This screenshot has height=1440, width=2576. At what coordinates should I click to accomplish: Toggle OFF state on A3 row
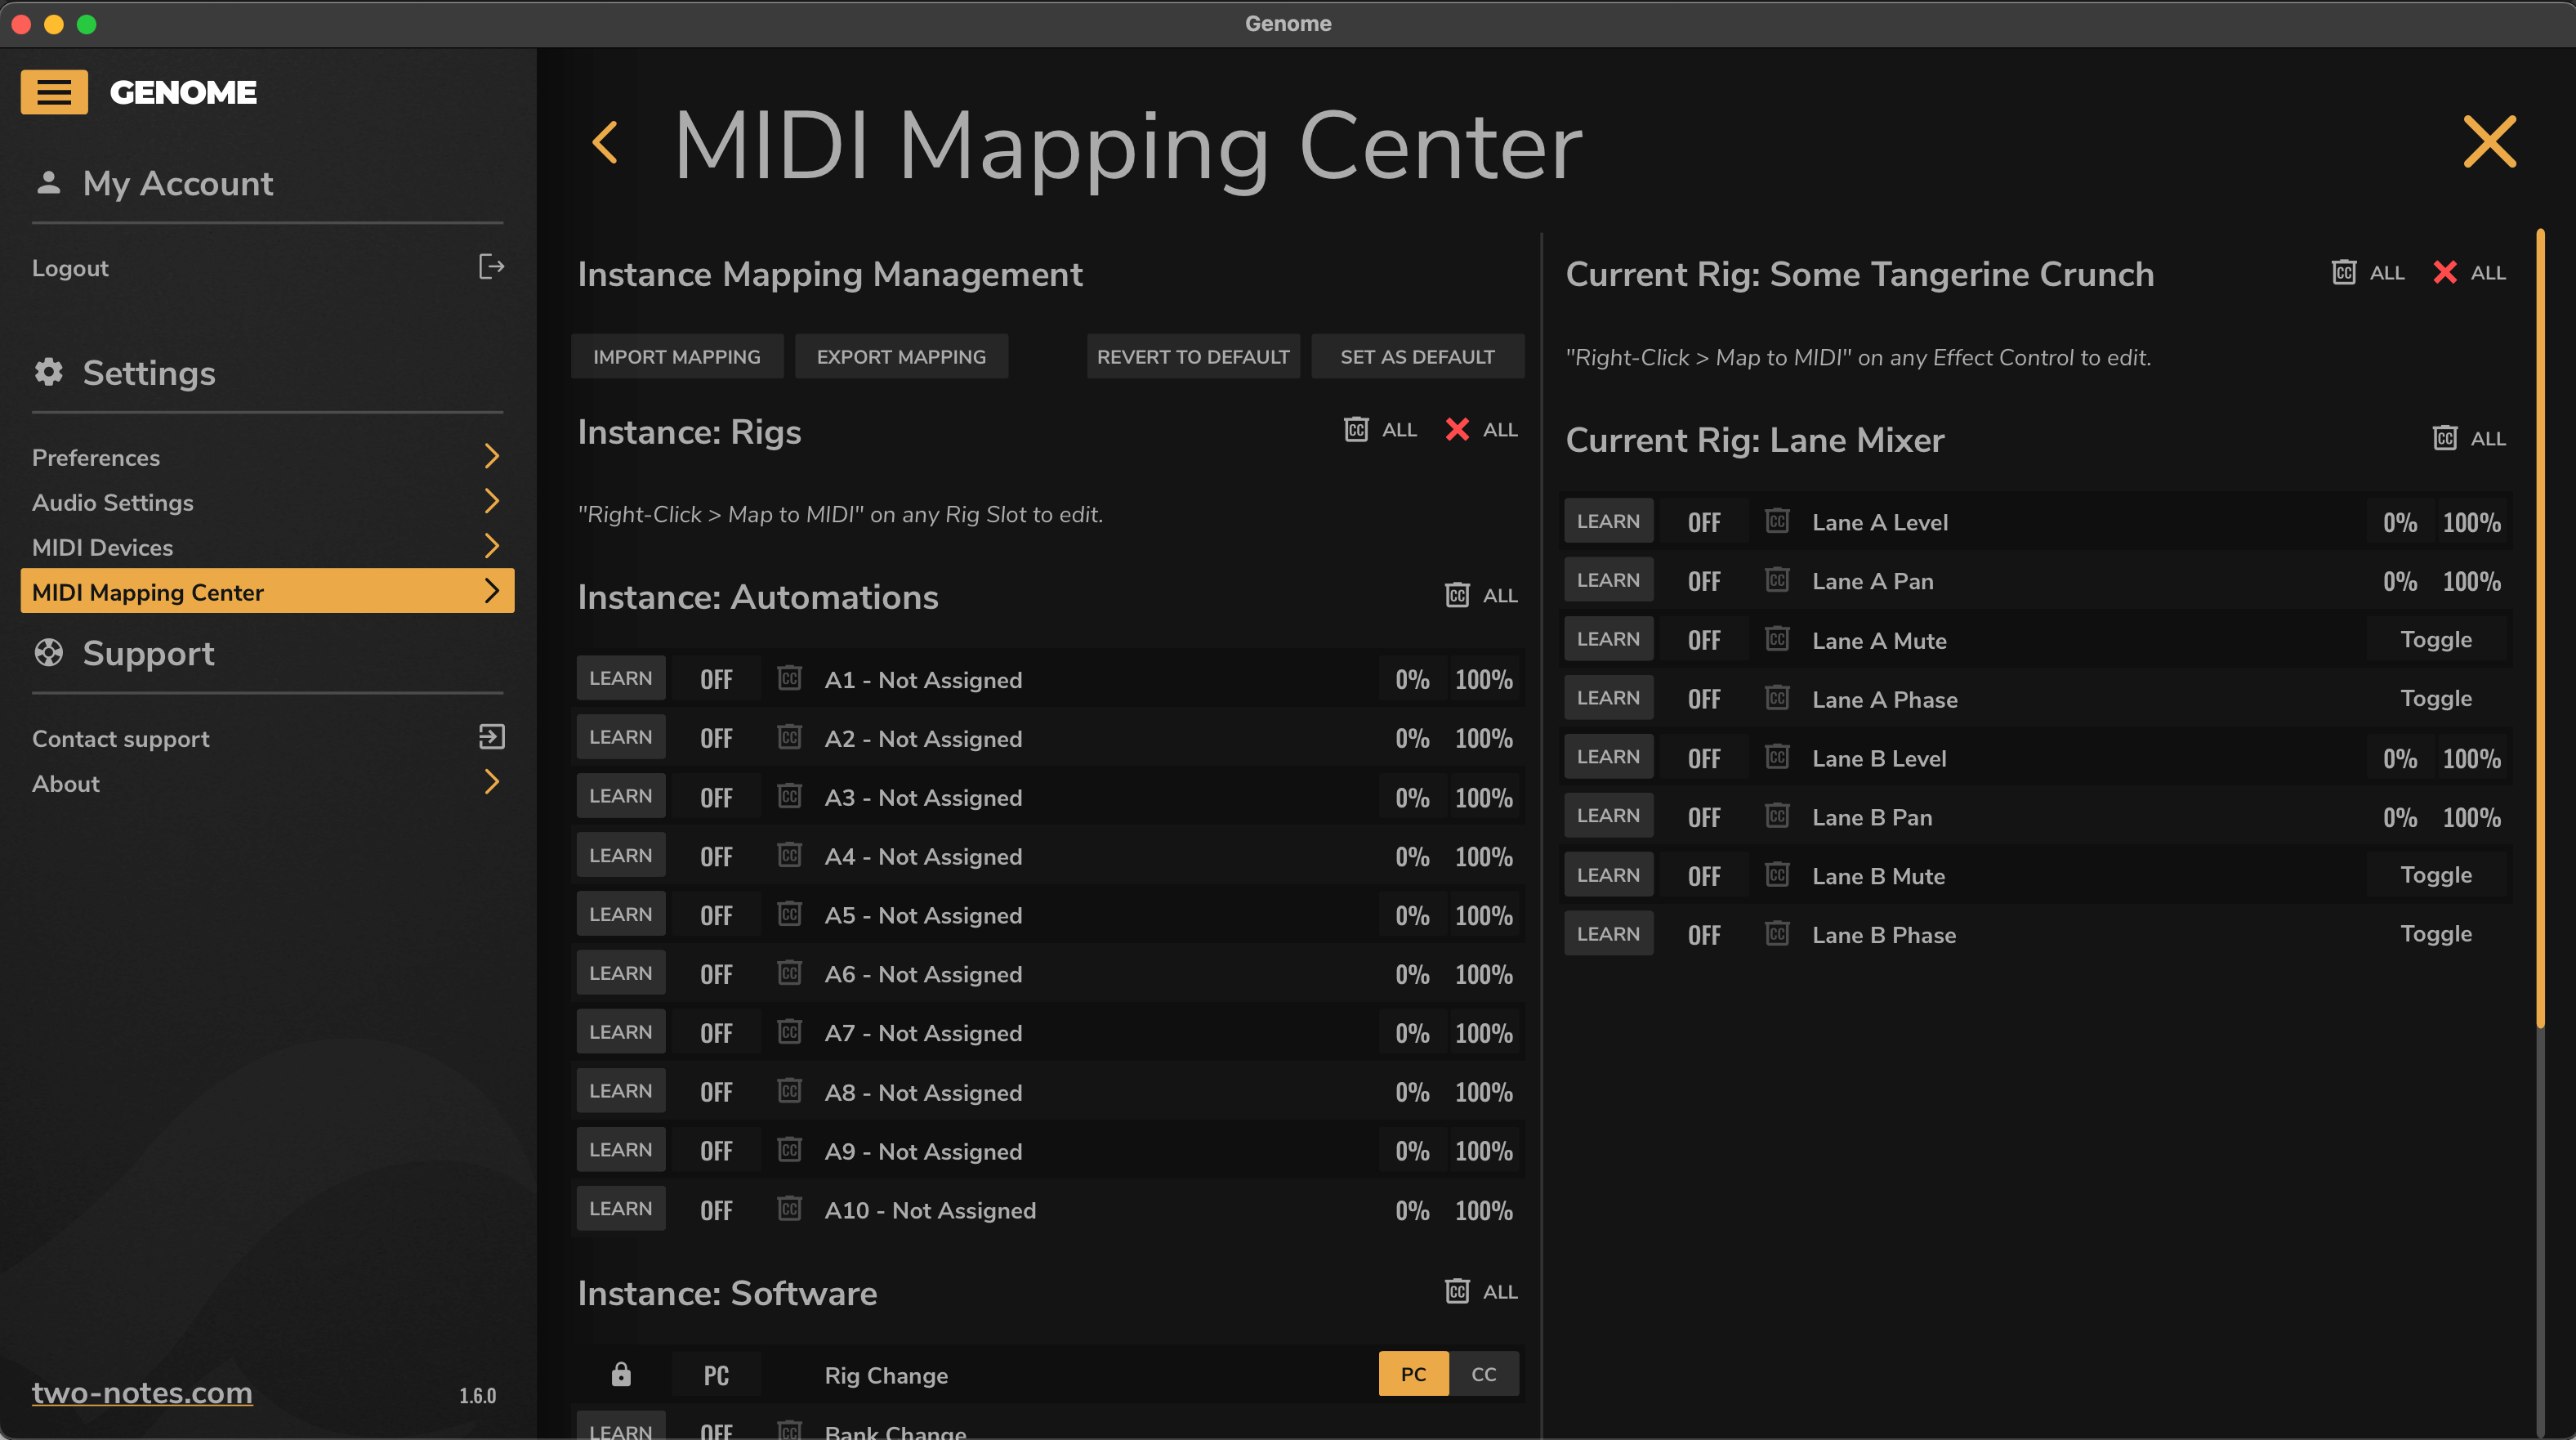pyautogui.click(x=716, y=797)
